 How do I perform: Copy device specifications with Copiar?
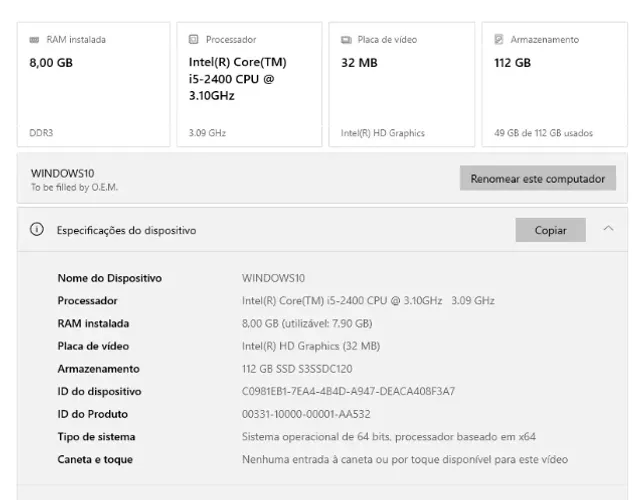pyautogui.click(x=550, y=230)
